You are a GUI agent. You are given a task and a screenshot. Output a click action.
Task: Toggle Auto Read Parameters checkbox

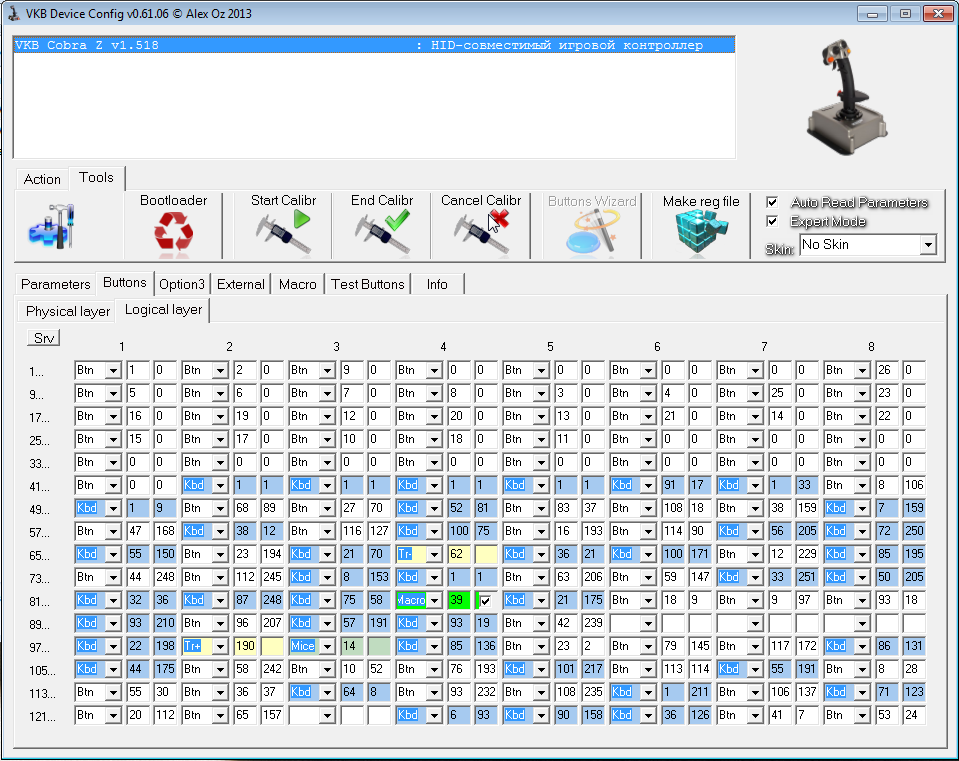point(772,202)
